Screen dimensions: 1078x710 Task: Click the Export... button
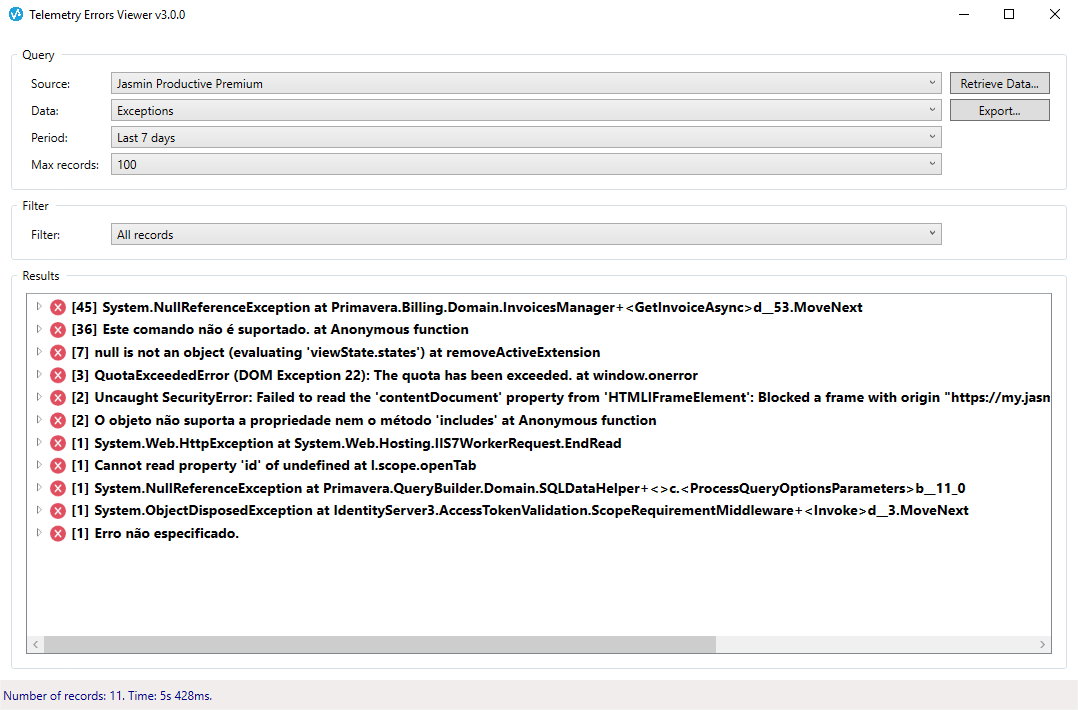(x=1000, y=111)
